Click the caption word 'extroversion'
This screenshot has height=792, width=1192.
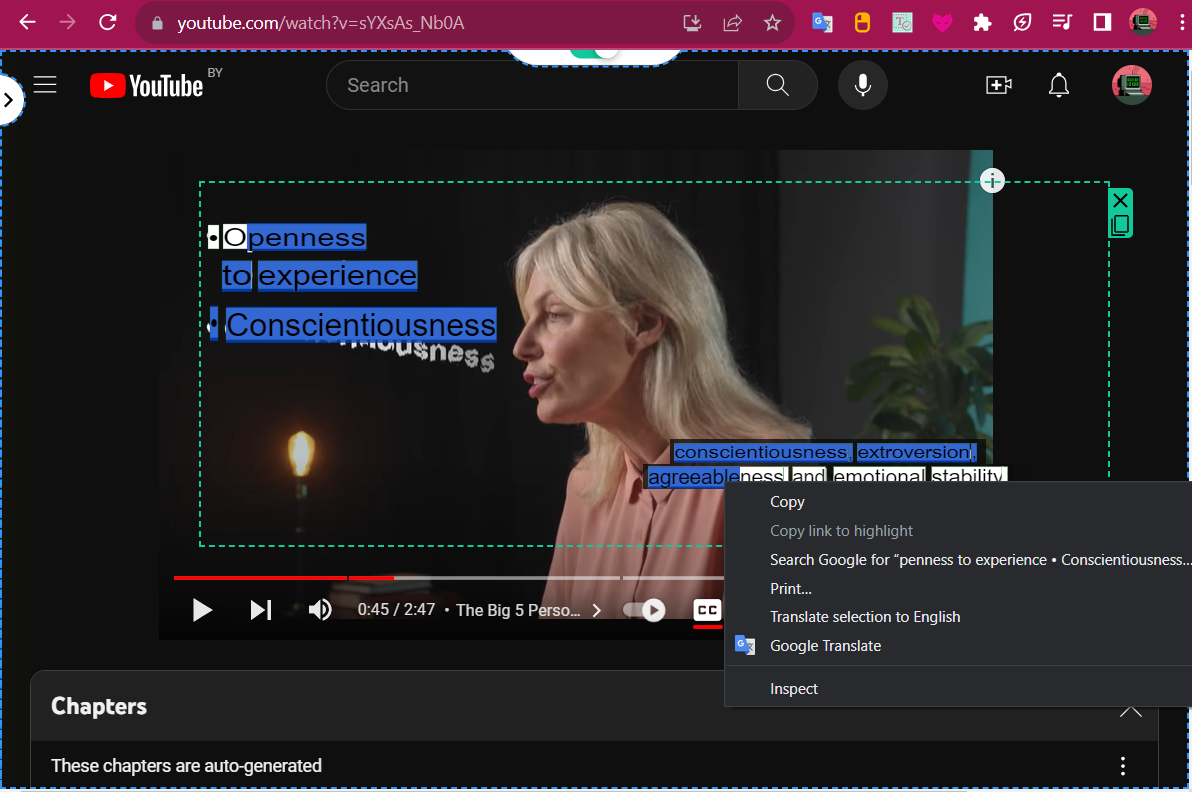pyautogui.click(x=915, y=452)
